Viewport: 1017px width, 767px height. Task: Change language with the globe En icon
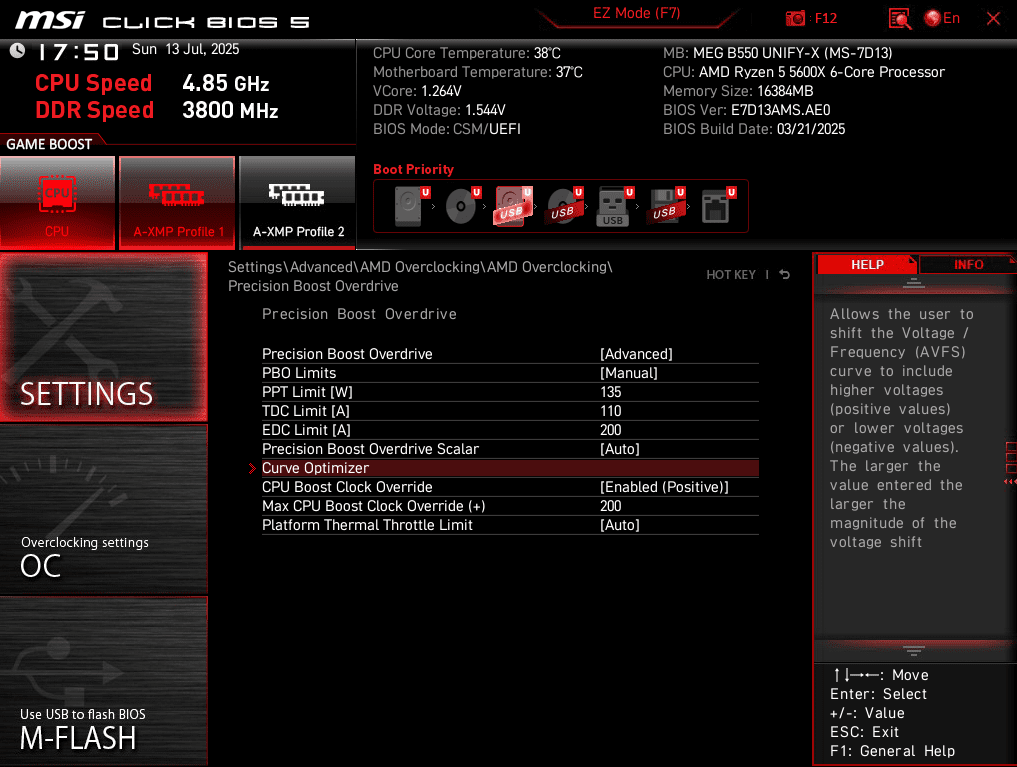942,18
